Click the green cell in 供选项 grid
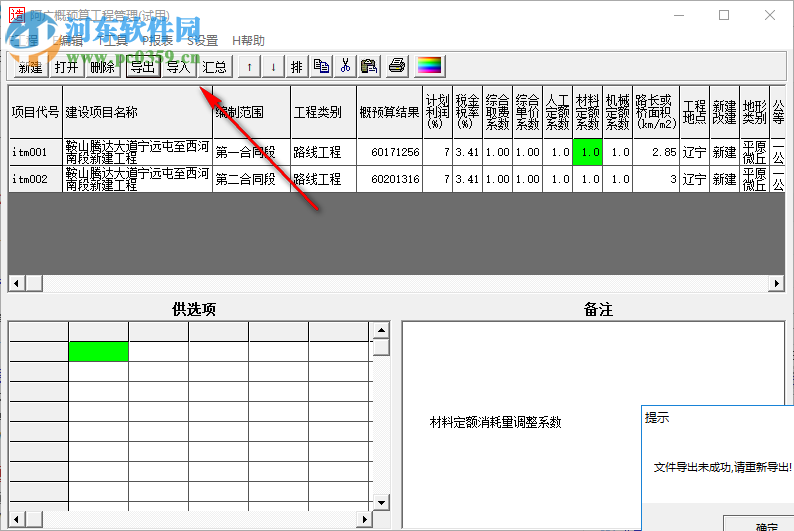 pos(98,351)
